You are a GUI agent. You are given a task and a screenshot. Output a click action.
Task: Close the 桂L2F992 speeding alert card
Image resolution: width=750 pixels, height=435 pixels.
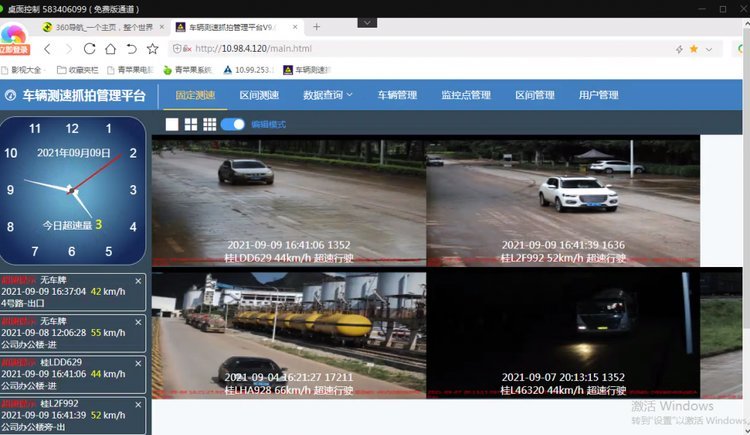coord(137,403)
